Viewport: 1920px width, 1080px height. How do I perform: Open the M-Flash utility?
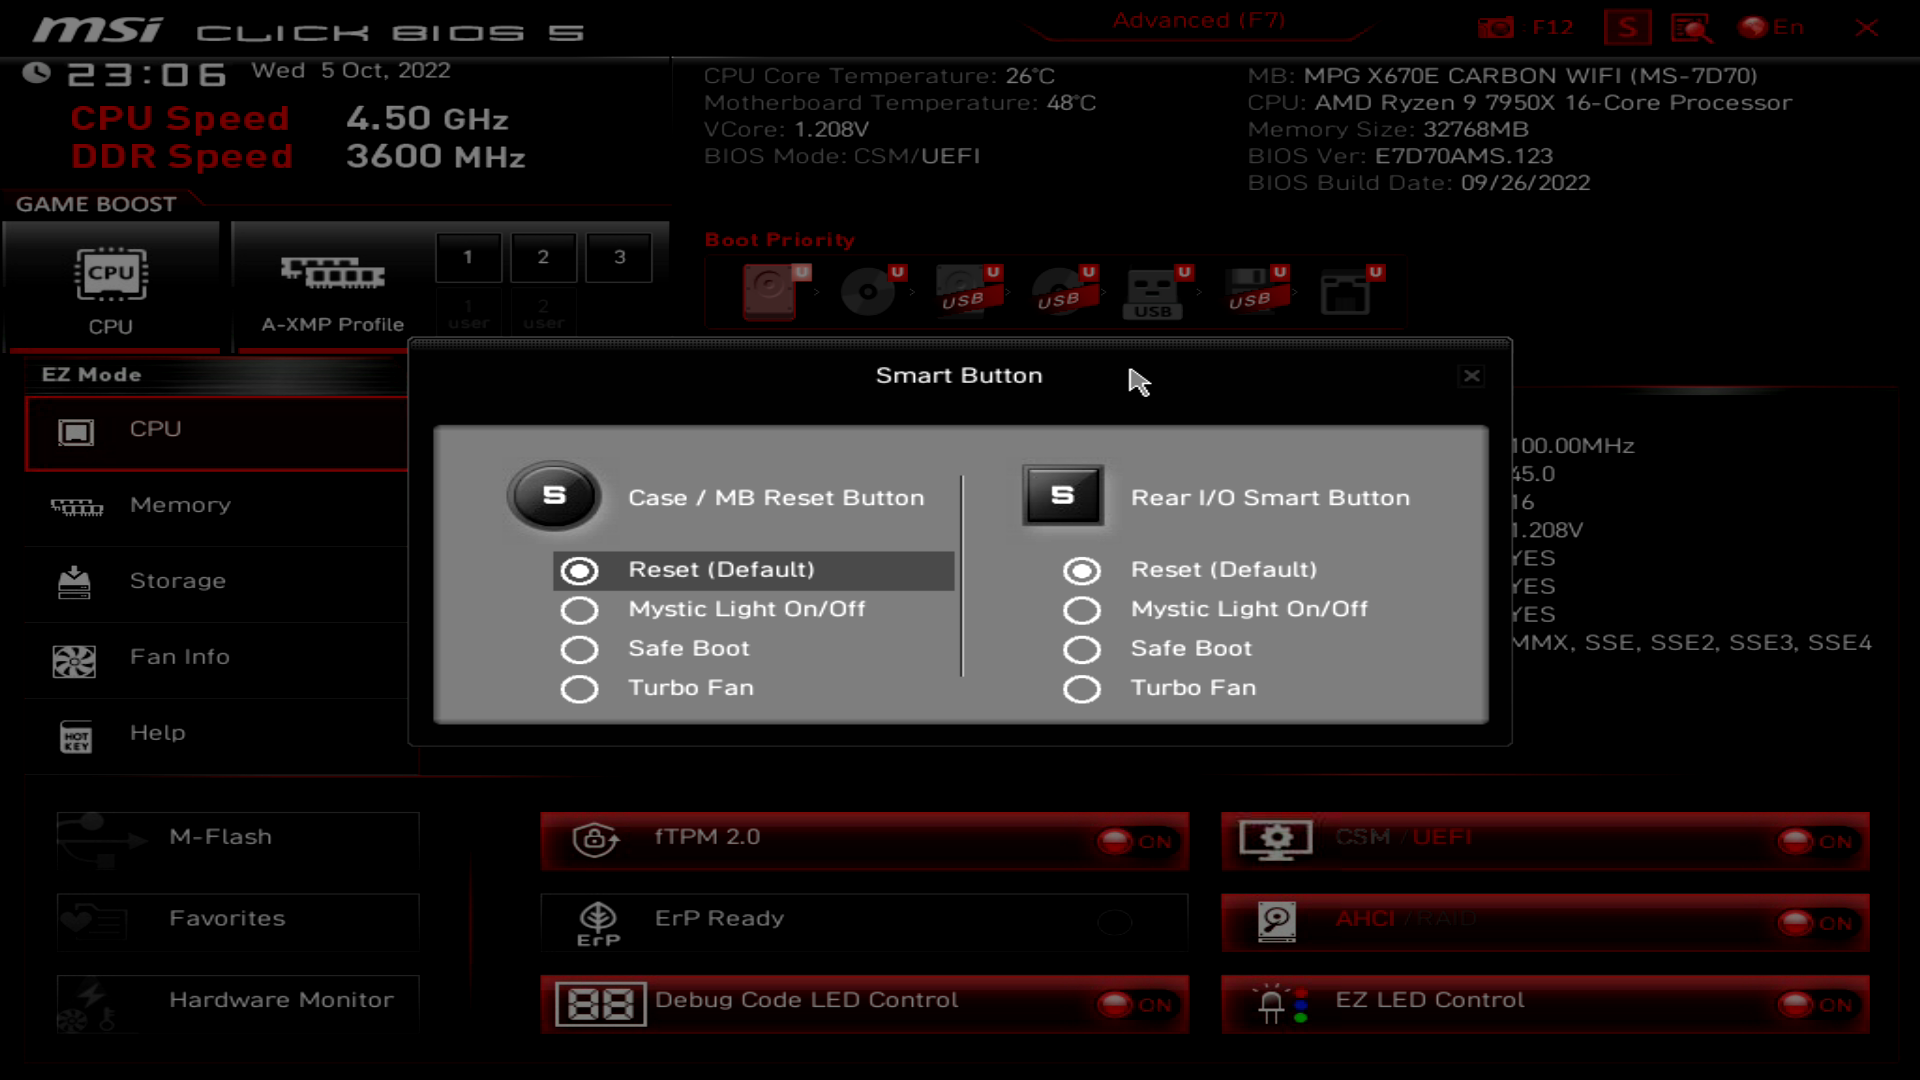220,837
